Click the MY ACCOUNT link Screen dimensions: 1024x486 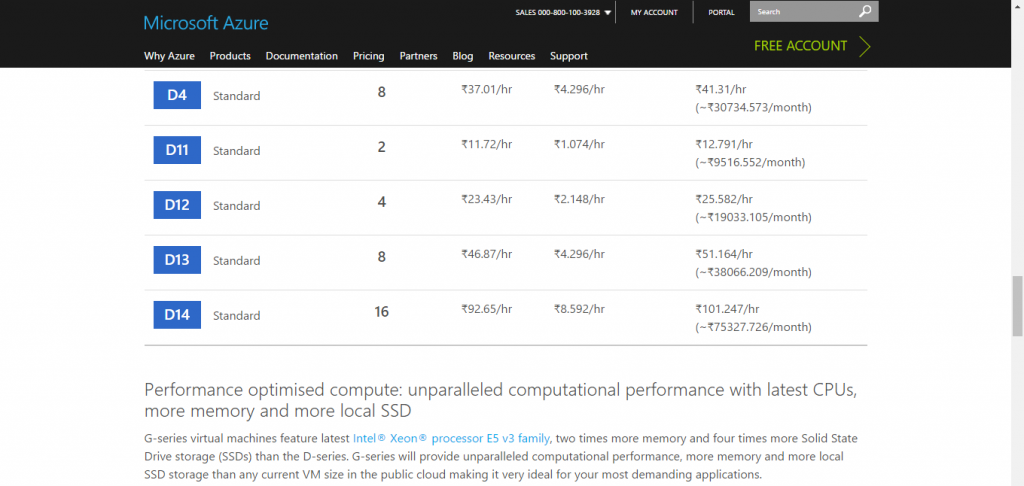tap(654, 13)
